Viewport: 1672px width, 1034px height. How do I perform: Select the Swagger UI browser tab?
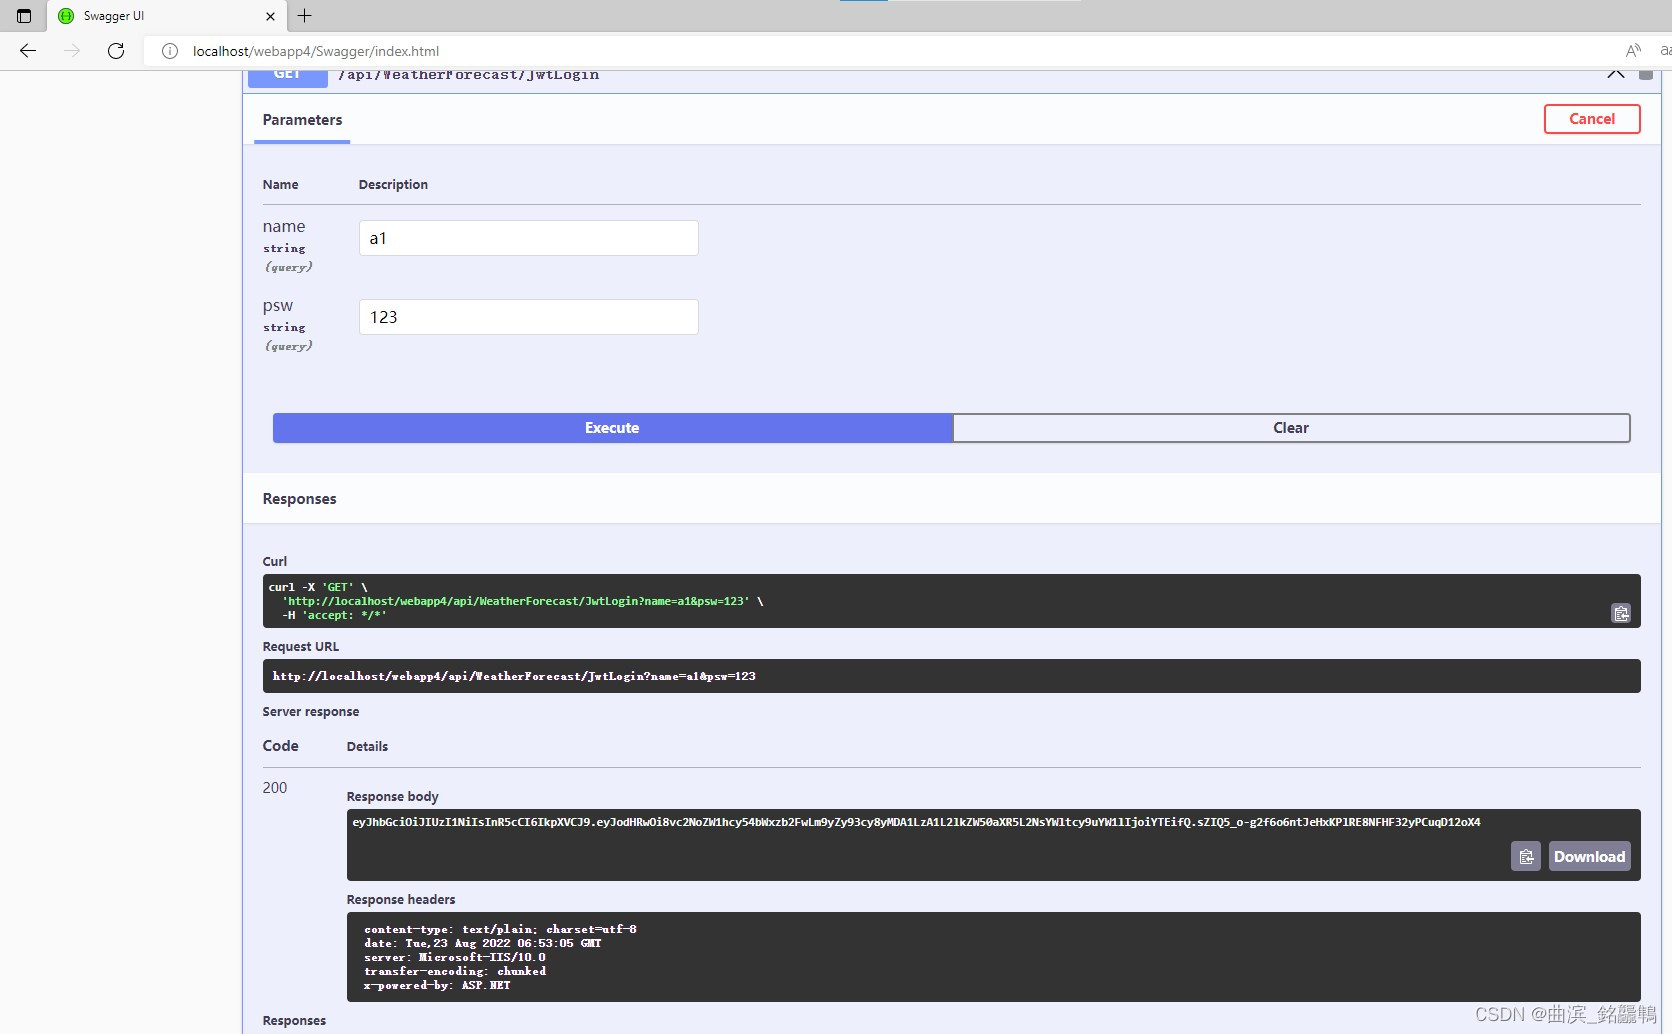[x=166, y=16]
